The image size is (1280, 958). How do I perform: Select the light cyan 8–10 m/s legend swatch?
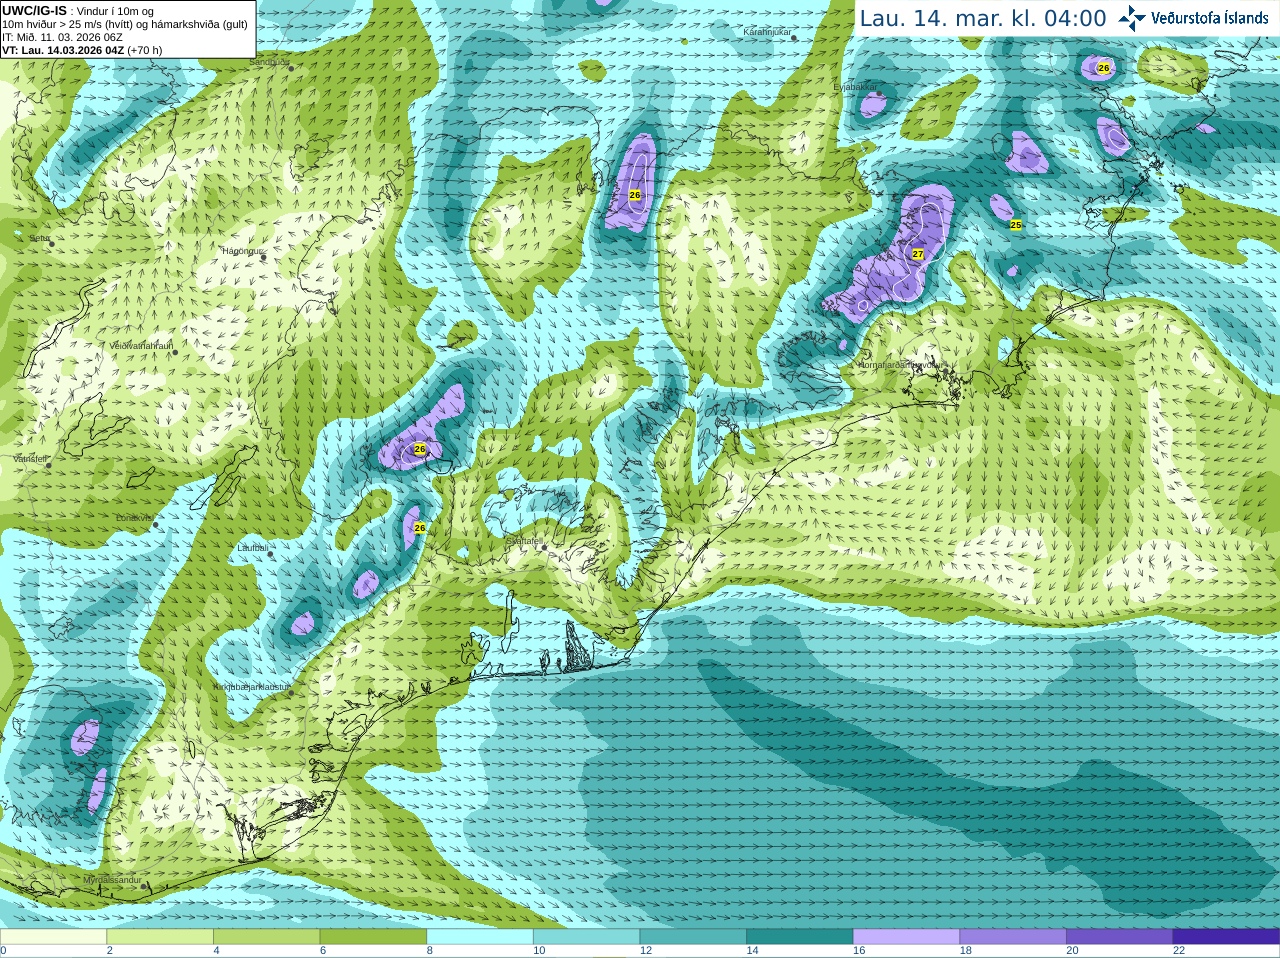point(480,937)
